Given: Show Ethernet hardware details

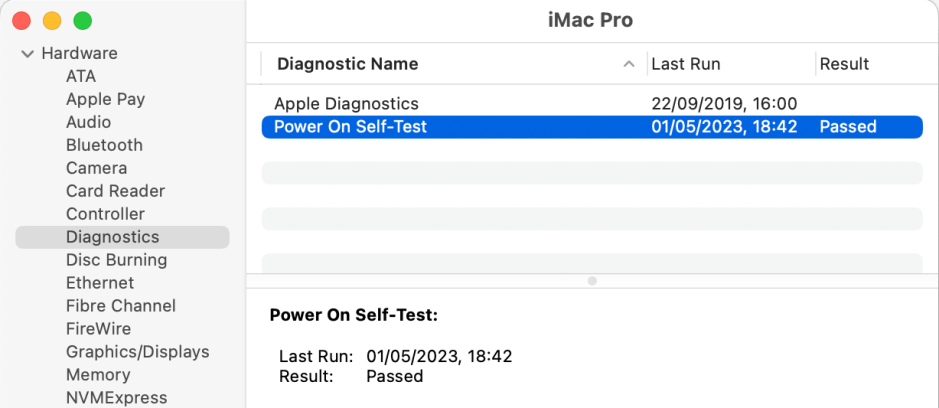Looking at the screenshot, I should click(100, 283).
